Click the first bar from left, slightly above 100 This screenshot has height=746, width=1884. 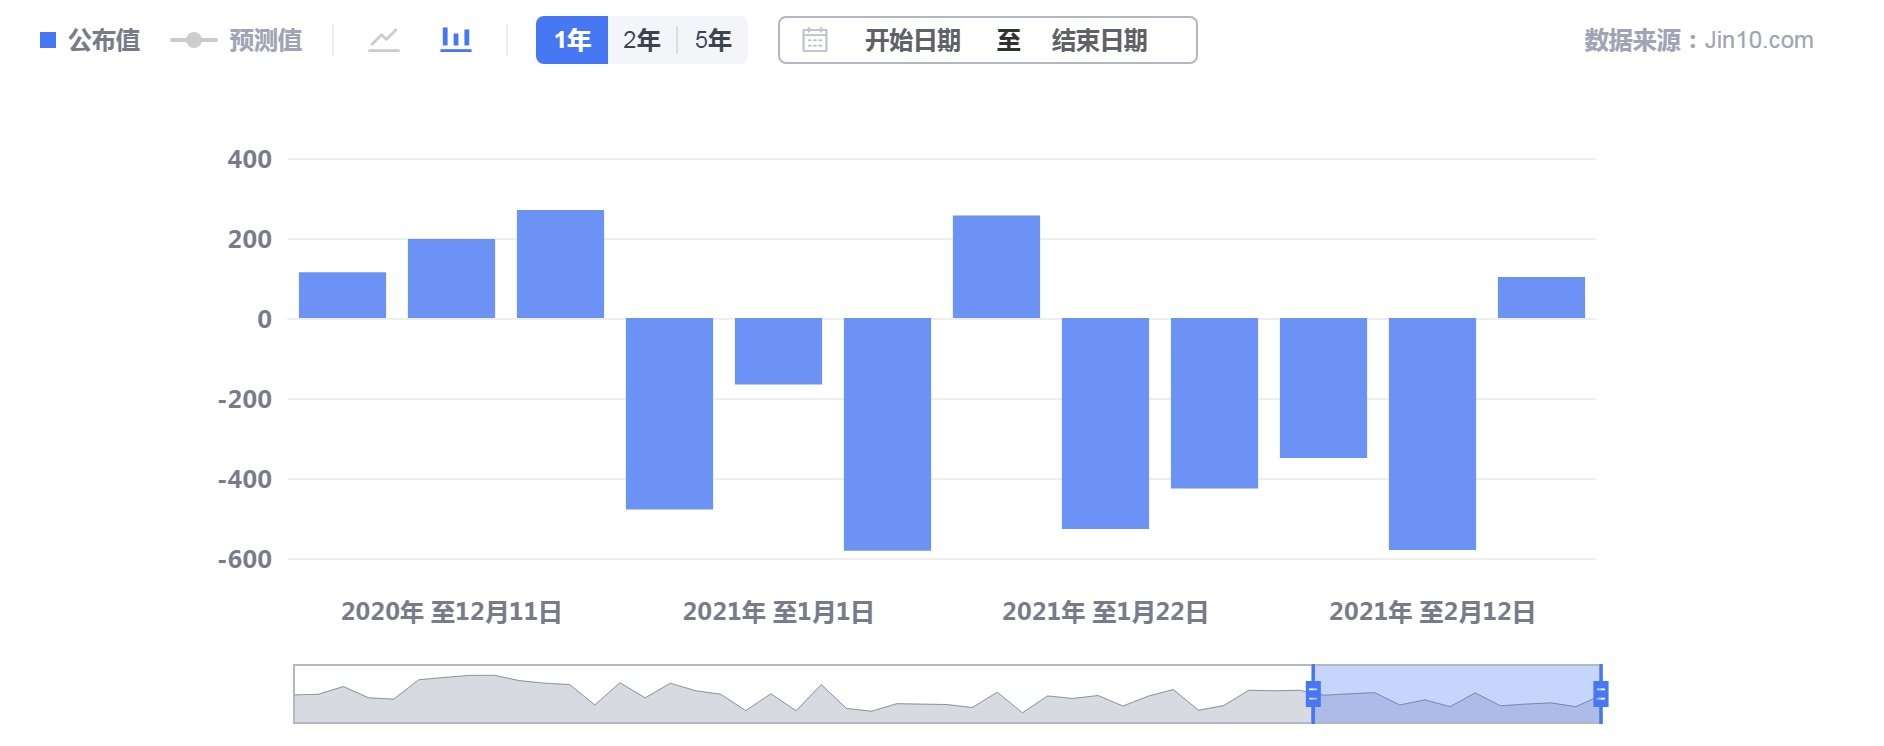(342, 295)
